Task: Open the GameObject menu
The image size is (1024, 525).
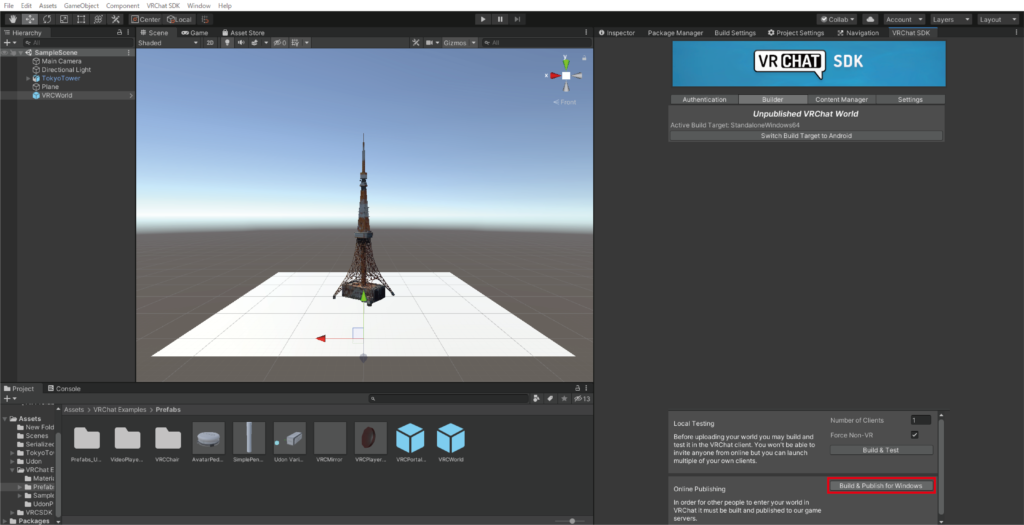Action: (81, 5)
